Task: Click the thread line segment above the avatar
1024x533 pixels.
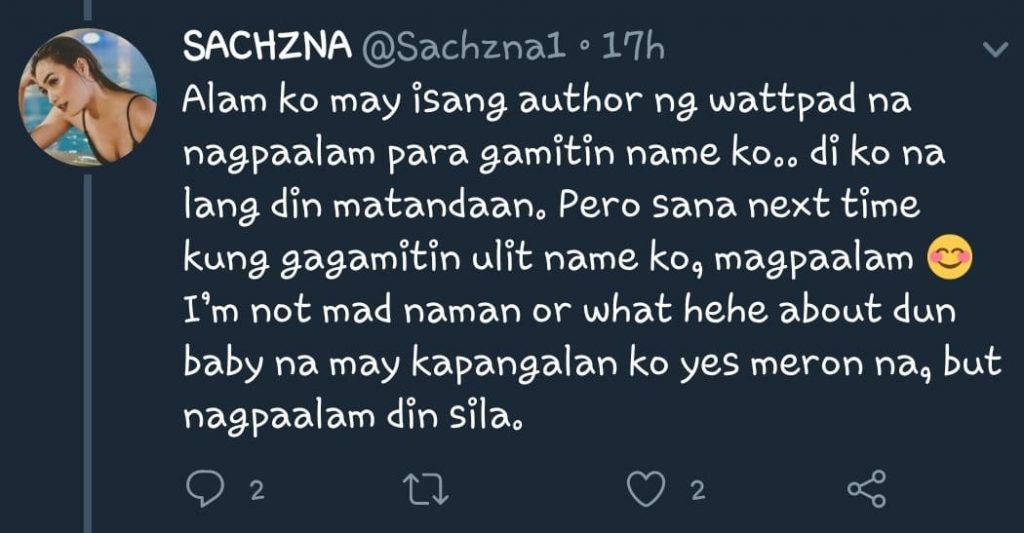Action: [88, 9]
